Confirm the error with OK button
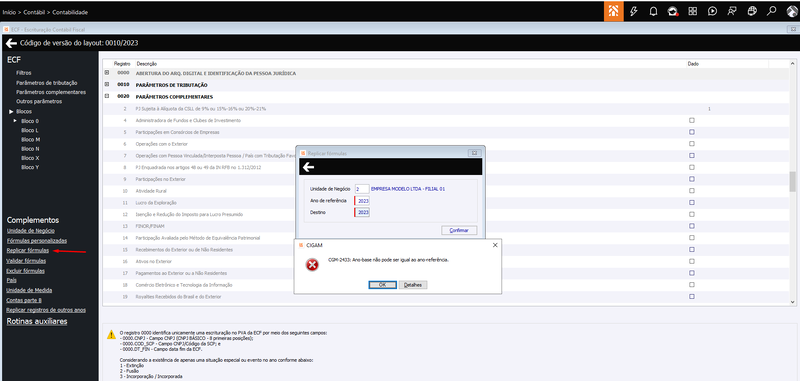The image size is (800, 381). point(382,285)
